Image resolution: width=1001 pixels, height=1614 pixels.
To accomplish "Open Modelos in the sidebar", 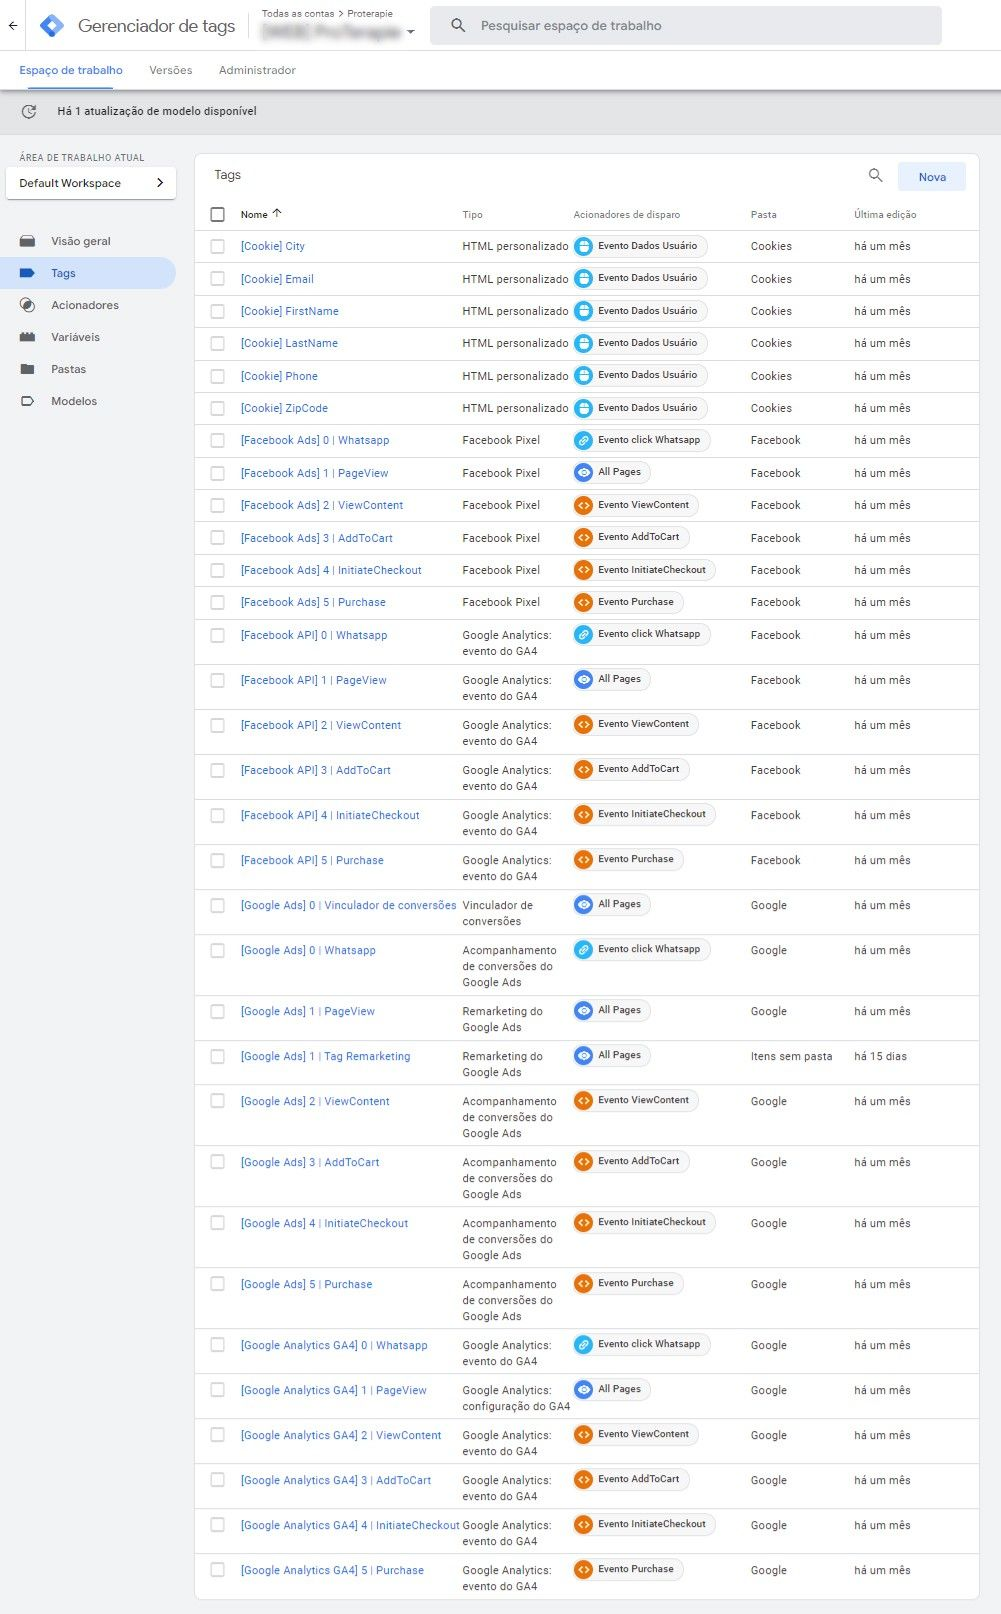I will coord(74,401).
